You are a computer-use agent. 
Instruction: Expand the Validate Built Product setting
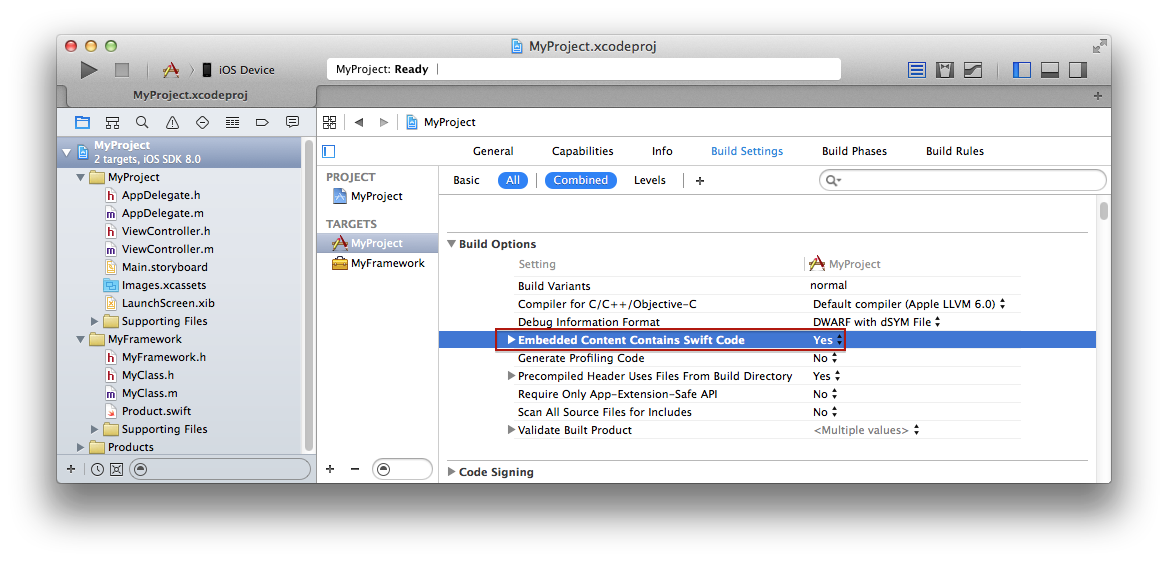[x=511, y=430]
